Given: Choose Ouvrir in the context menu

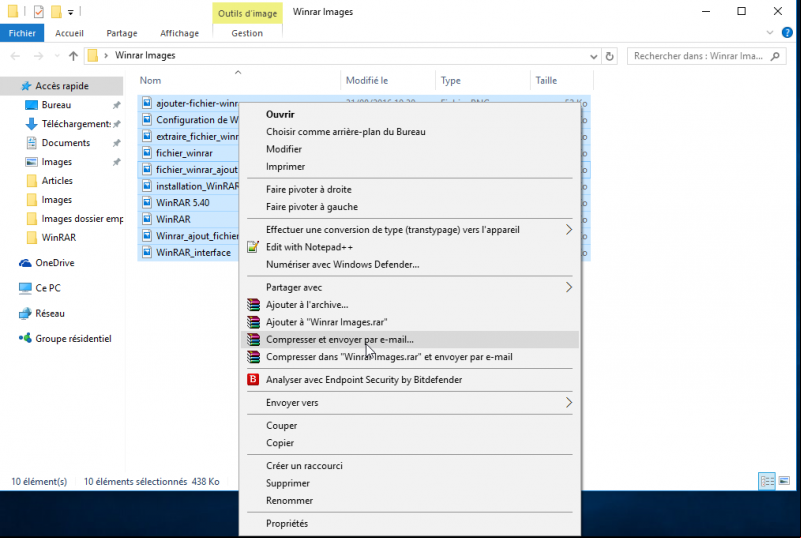Looking at the screenshot, I should pyautogui.click(x=410, y=114).
